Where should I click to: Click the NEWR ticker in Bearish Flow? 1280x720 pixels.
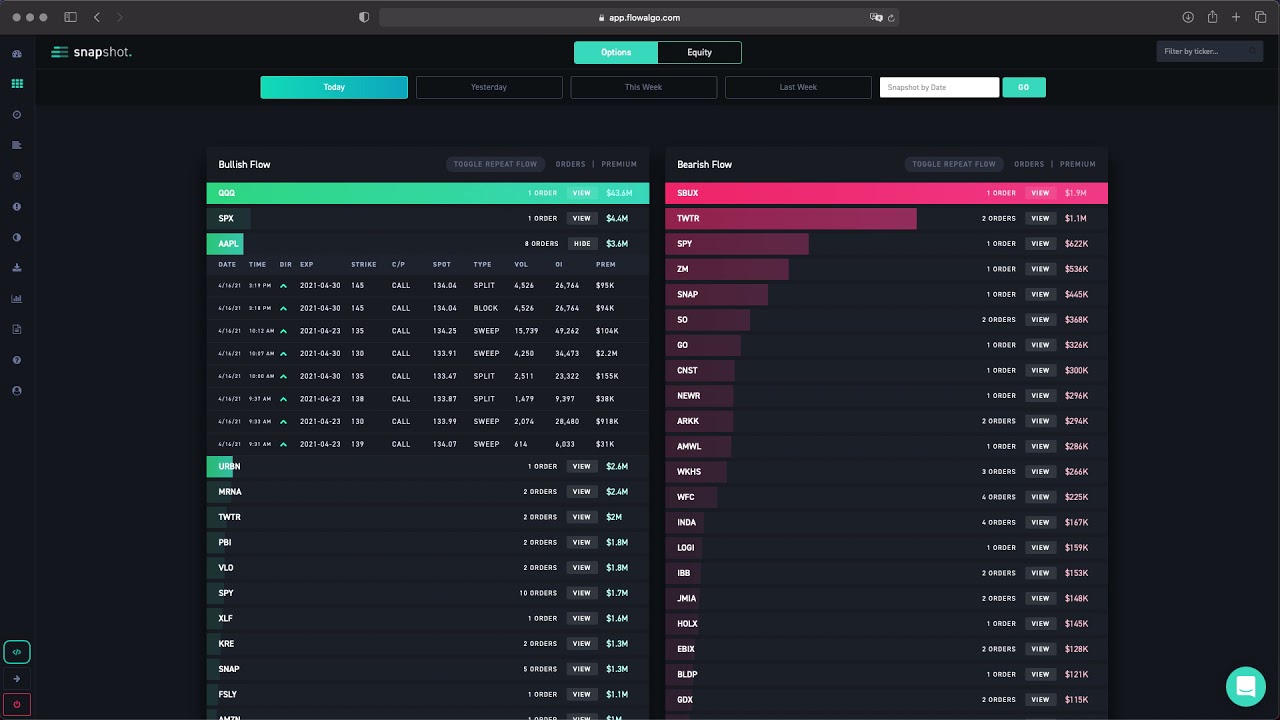[x=688, y=396]
